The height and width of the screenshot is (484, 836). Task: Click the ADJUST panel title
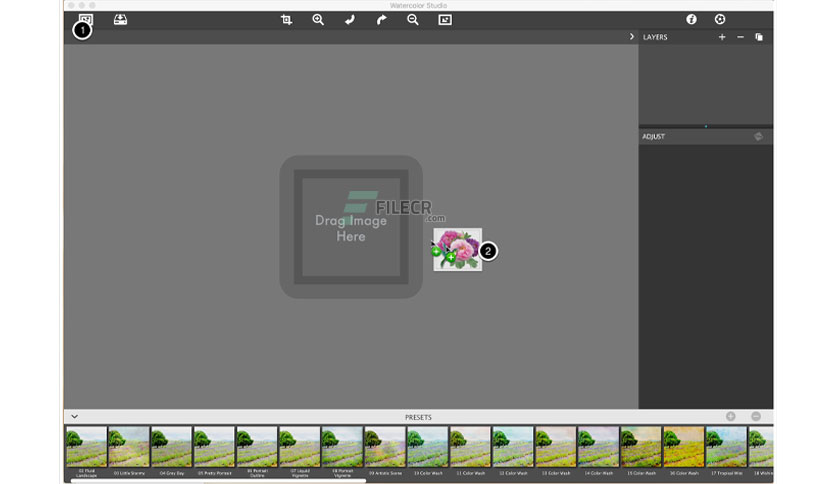pyautogui.click(x=654, y=136)
